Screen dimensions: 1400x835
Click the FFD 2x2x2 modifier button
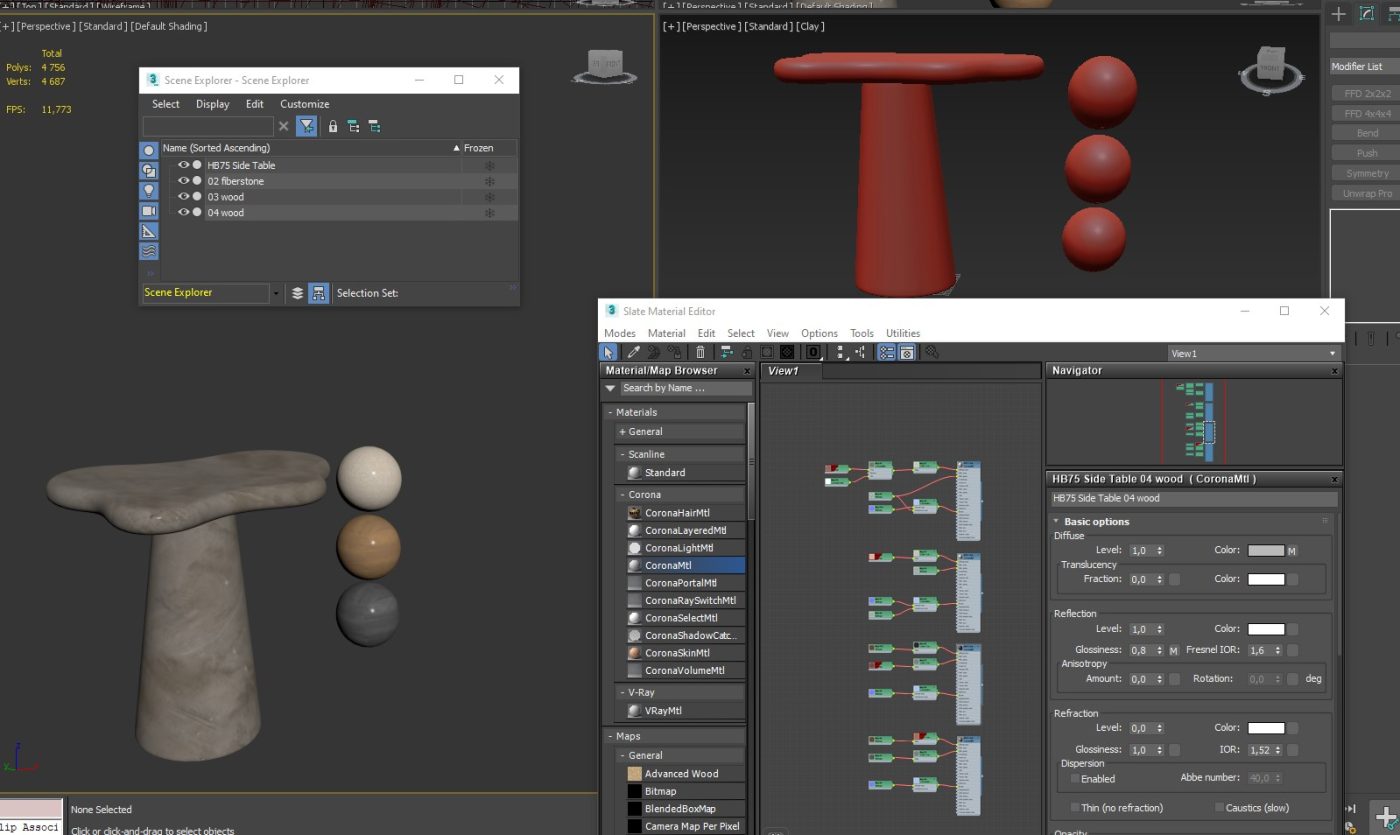coord(1367,93)
